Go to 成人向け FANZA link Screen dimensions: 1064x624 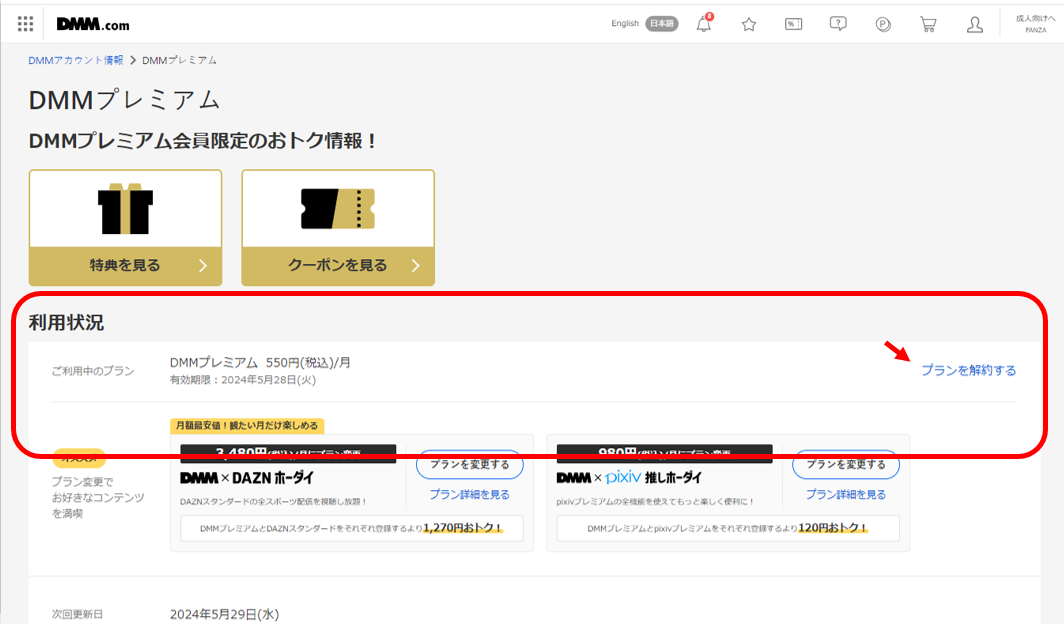[1035, 24]
